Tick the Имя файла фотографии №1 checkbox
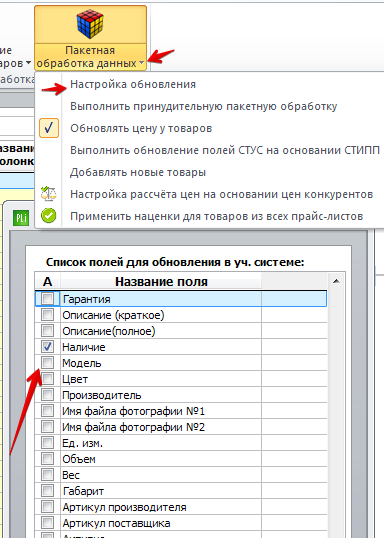Screen dimensions: 384x538 pyautogui.click(x=47, y=411)
